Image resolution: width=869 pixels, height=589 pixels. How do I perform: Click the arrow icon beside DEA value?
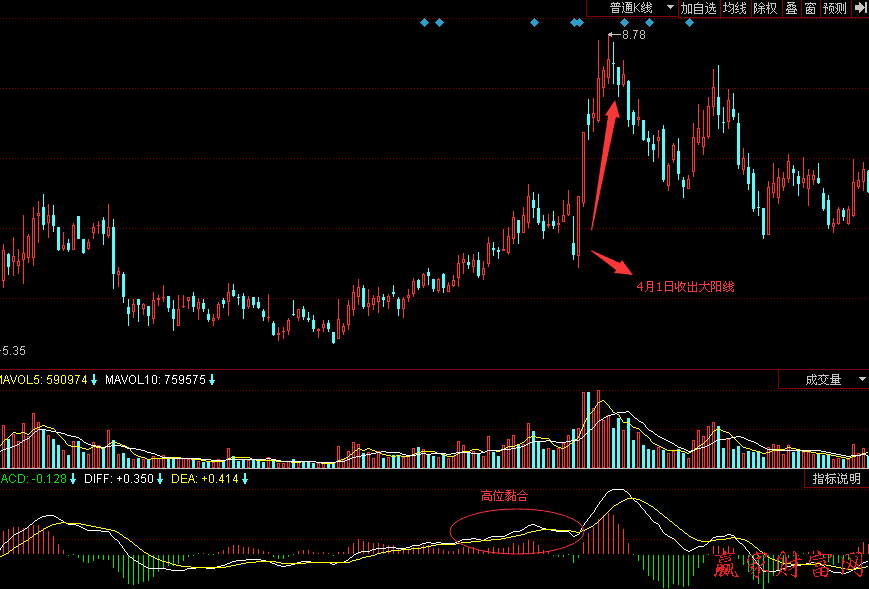coord(244,479)
